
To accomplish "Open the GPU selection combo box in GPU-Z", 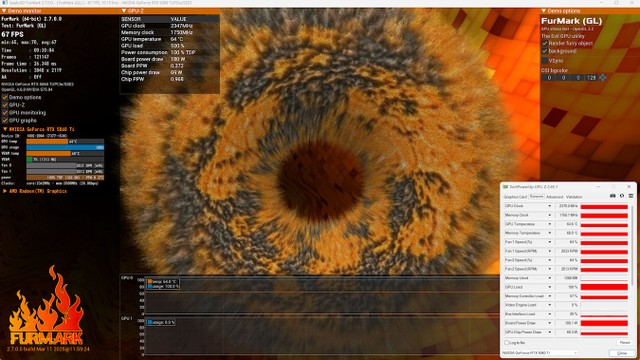I will pos(539,353).
